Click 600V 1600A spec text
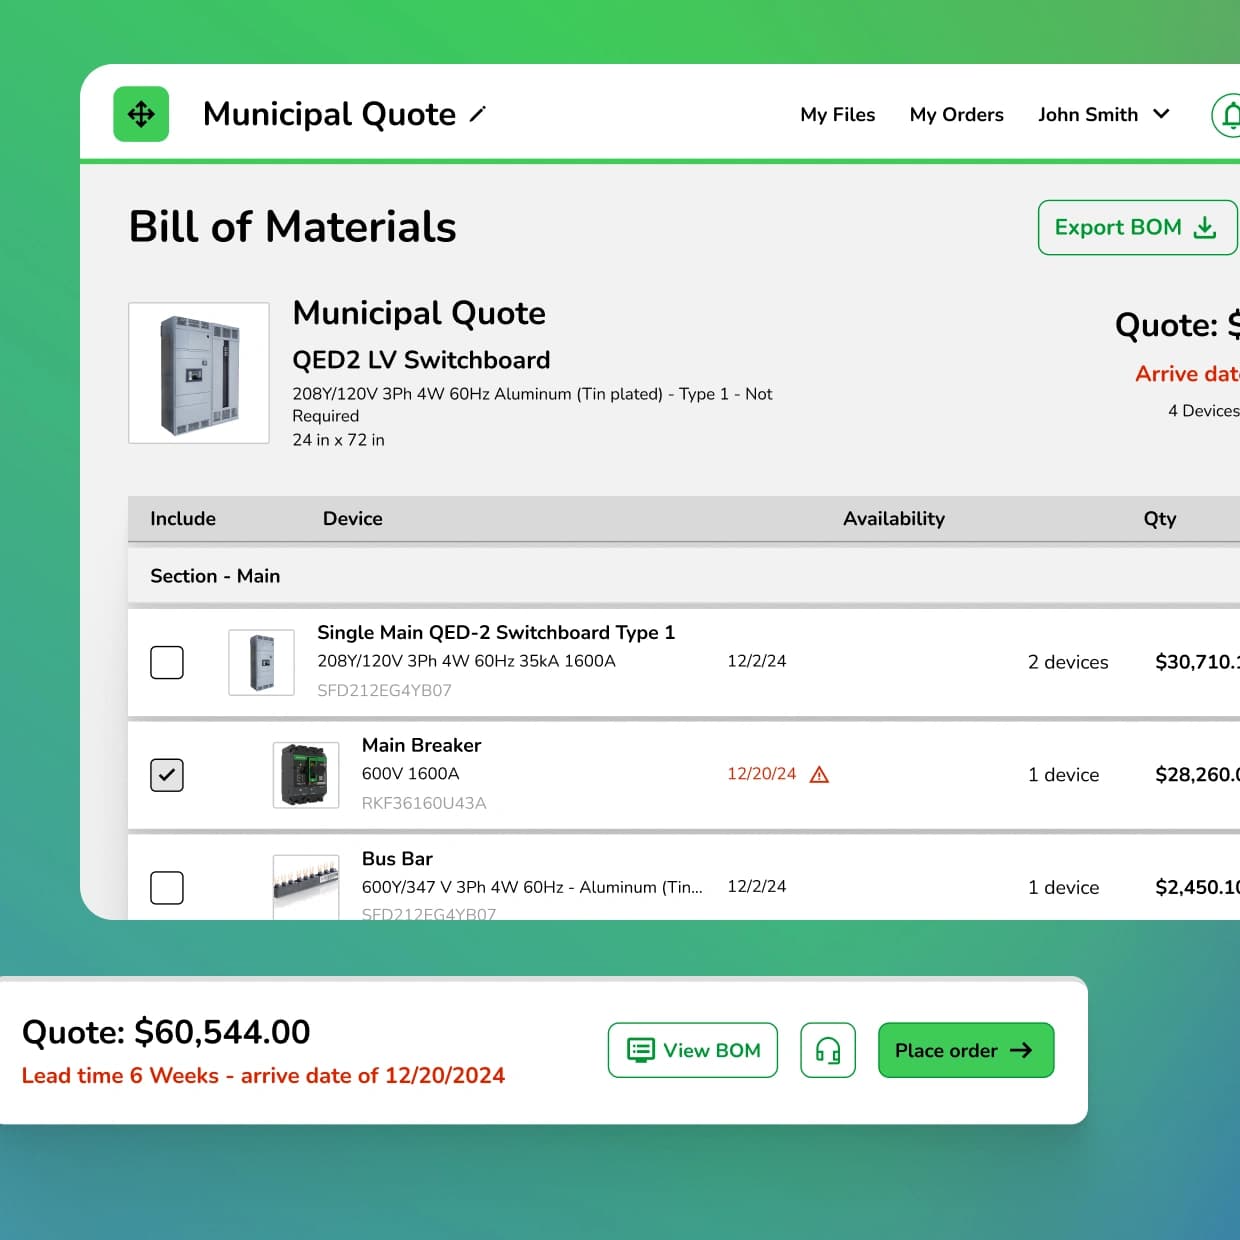The height and width of the screenshot is (1240, 1240). point(410,774)
